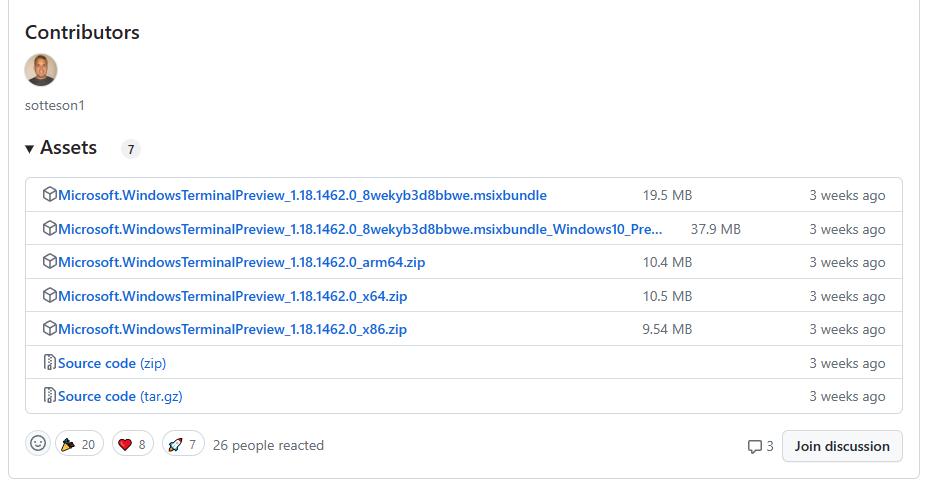Click package icon beside Windows10_Pre... asset
This screenshot has width=930, height=504.
[x=50, y=228]
